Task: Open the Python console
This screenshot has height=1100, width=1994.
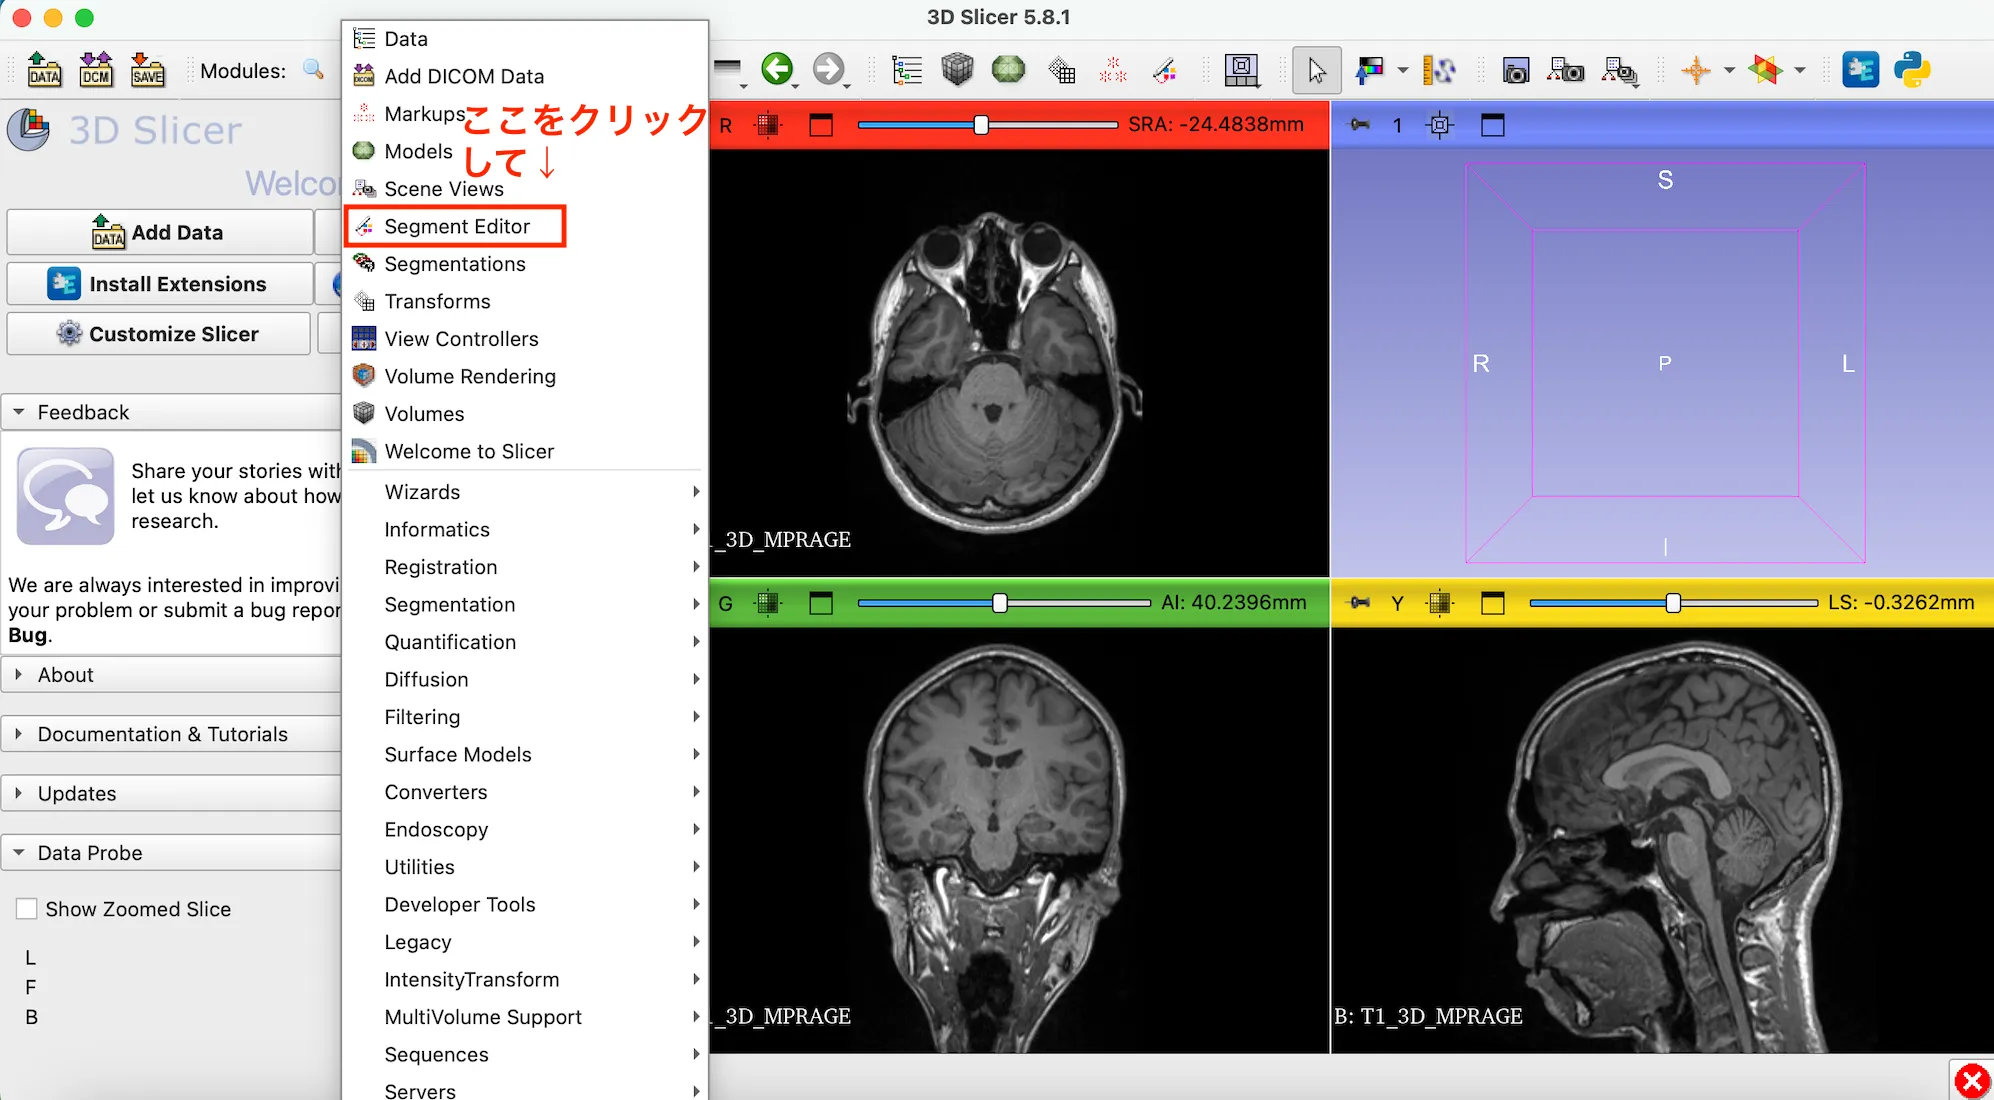Action: (1915, 70)
